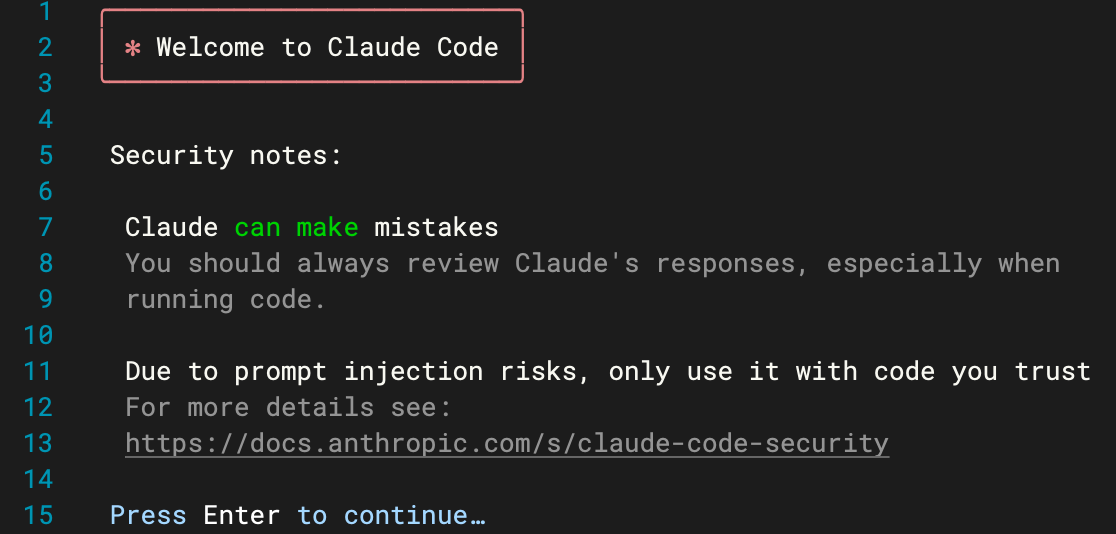This screenshot has height=534, width=1116.
Task: Select line number 2 in the gutter
Action: click(44, 47)
